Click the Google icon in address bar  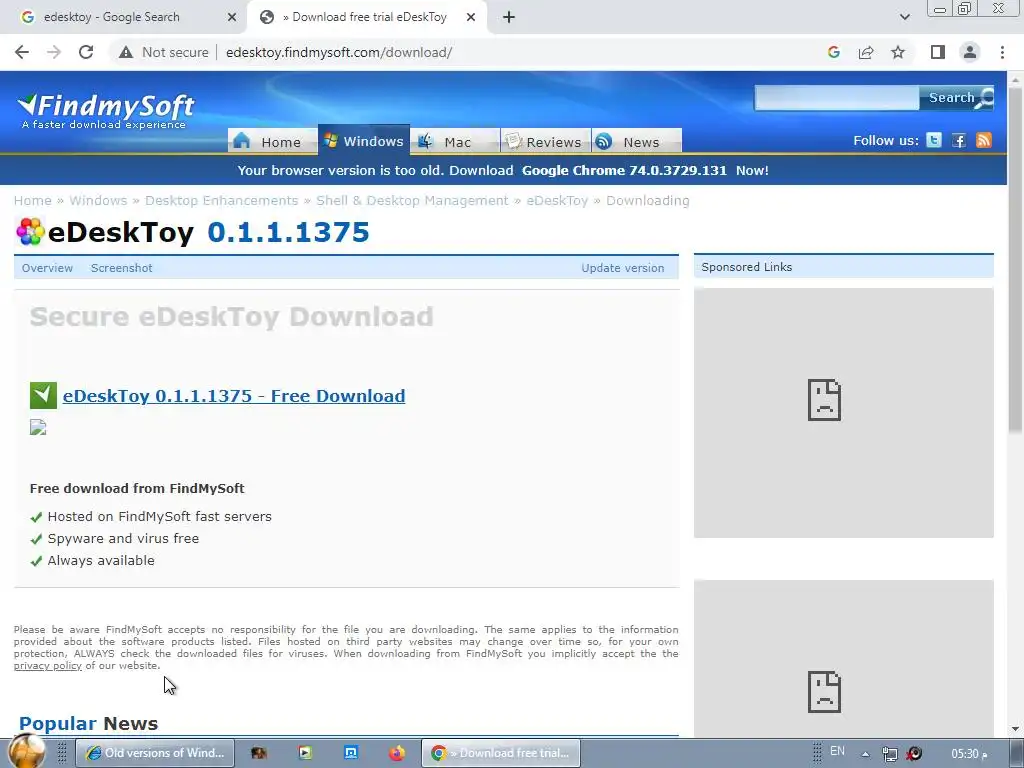(833, 52)
